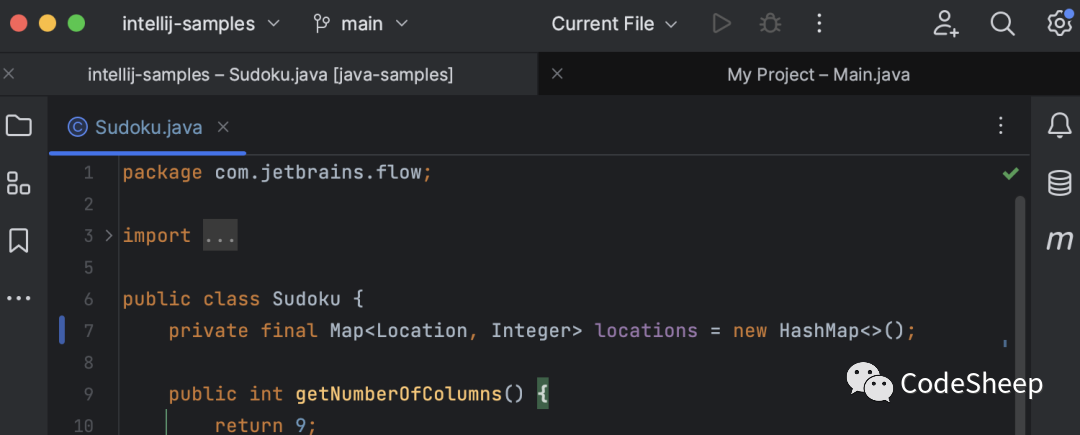The image size is (1080, 435).
Task: Expand the folded import block arrow
Action: pos(108,235)
